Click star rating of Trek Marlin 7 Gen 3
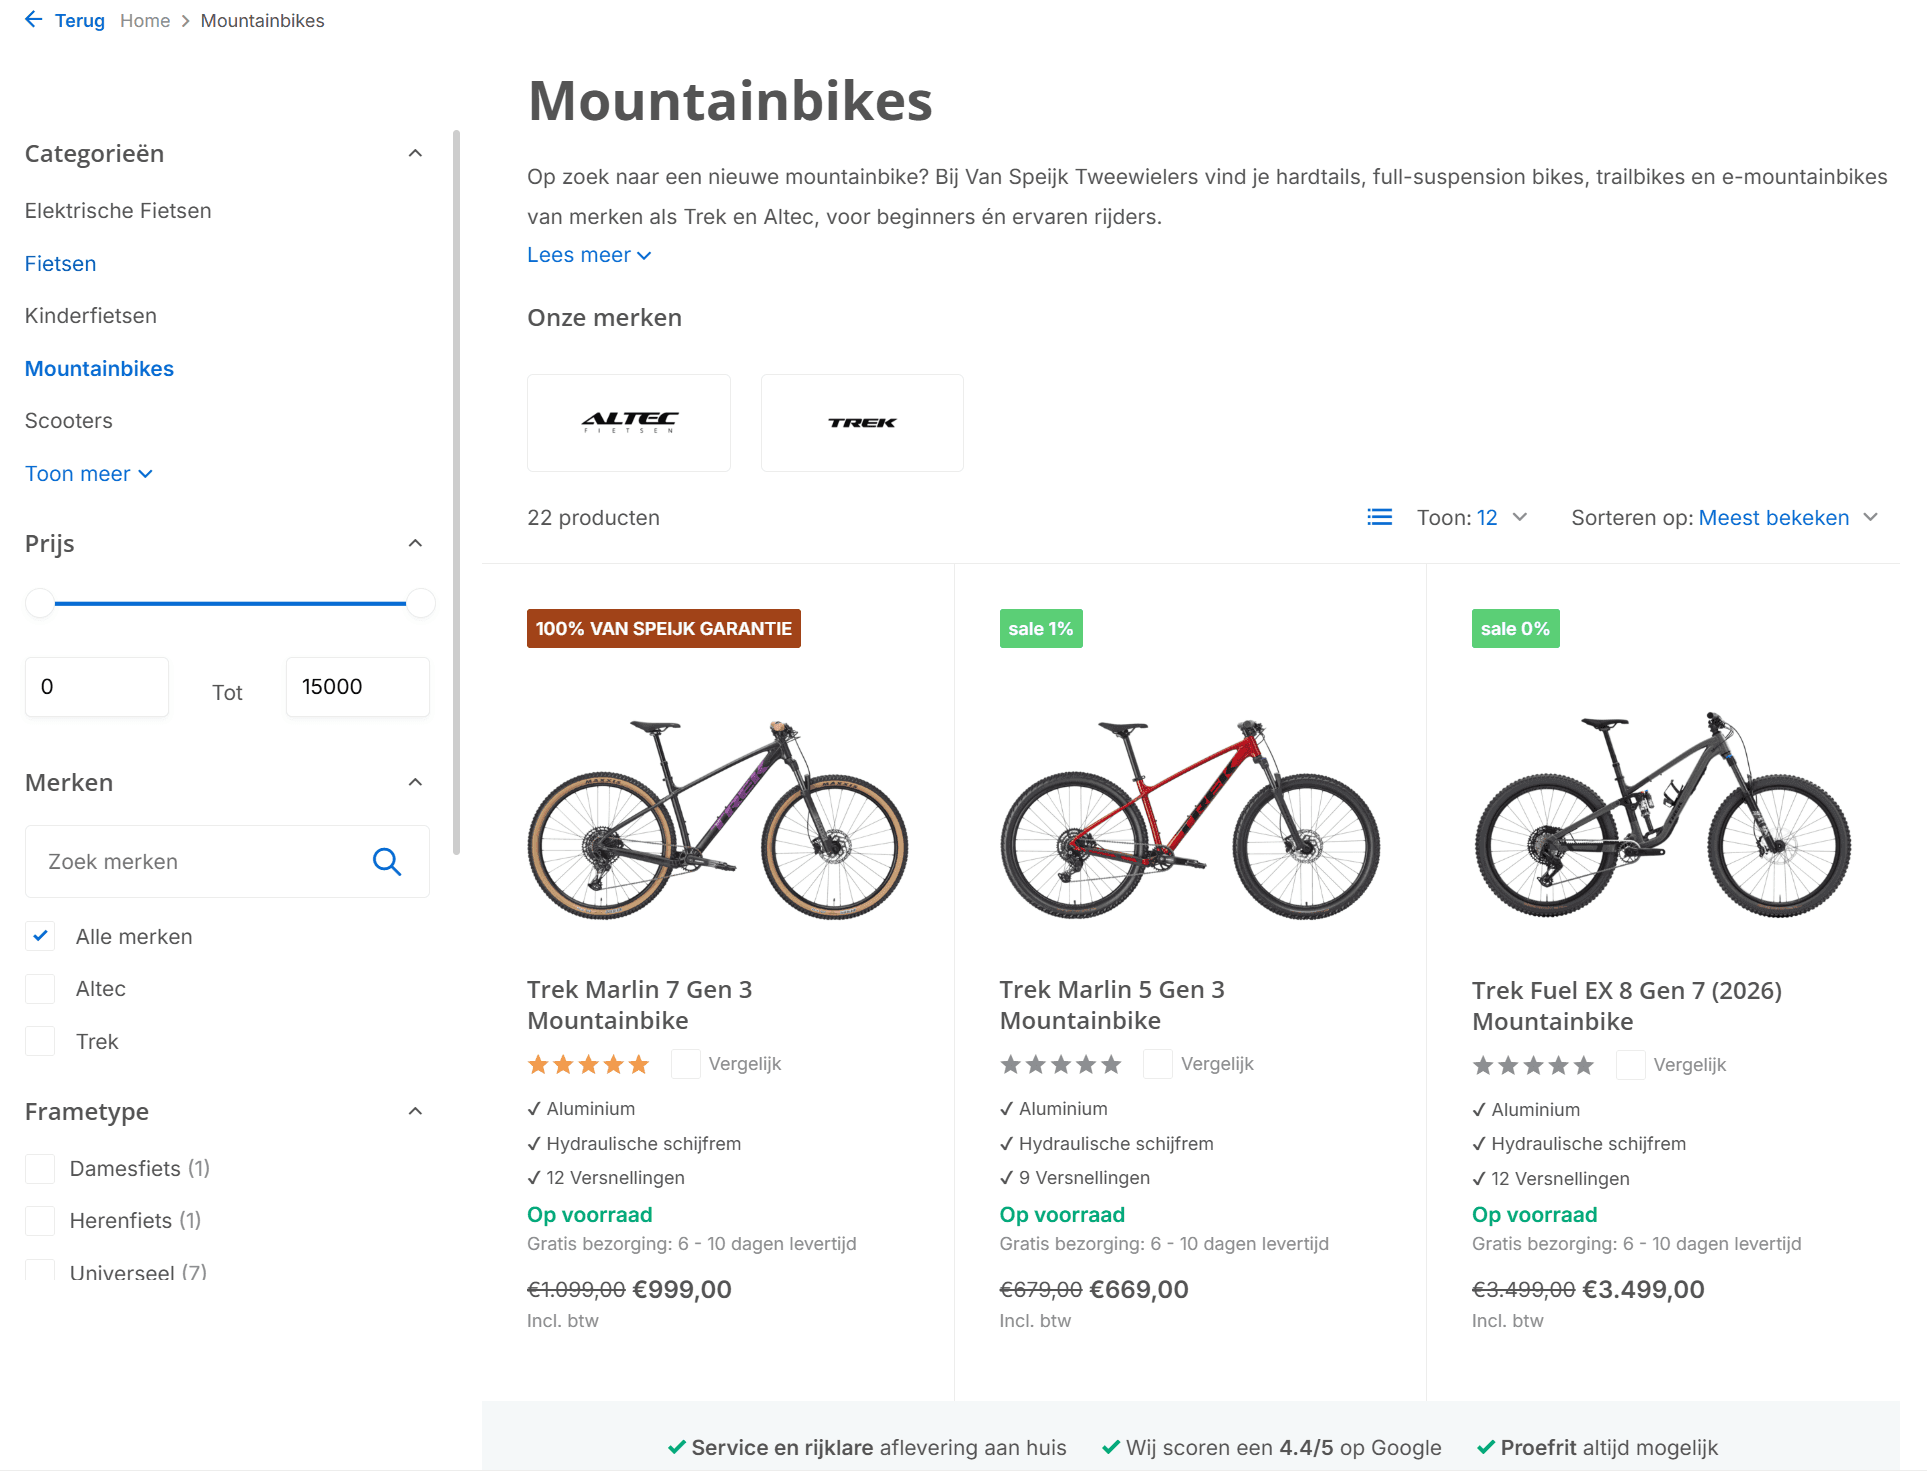The width and height of the screenshot is (1927, 1471). click(x=588, y=1065)
